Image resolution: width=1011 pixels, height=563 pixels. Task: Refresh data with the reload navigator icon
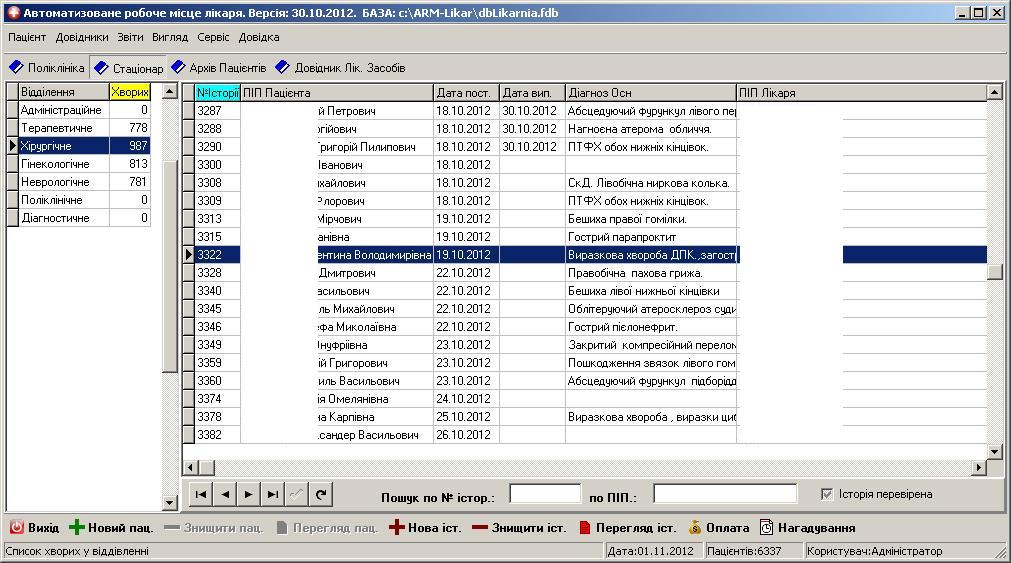[x=320, y=495]
